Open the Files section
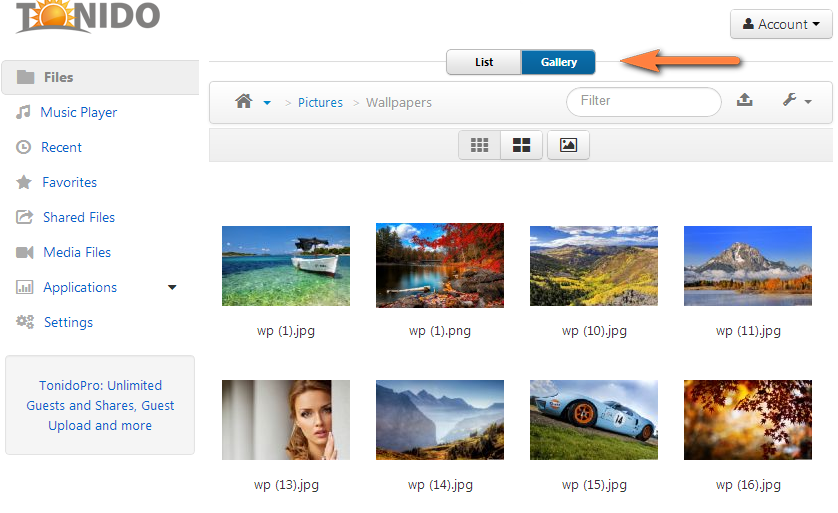838x513 pixels. coord(100,77)
